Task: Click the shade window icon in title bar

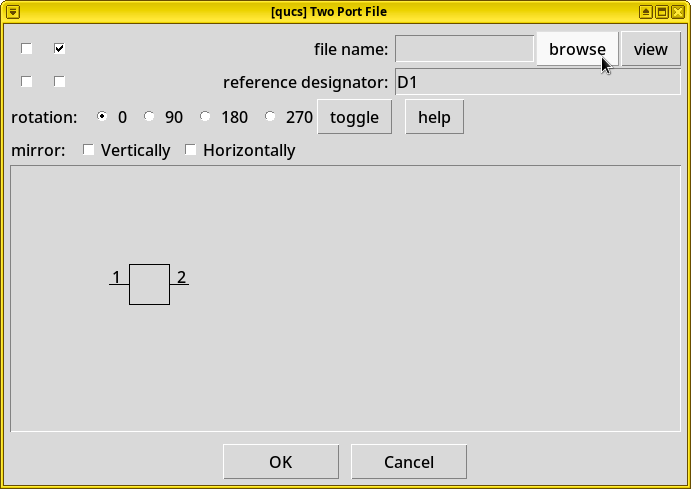Action: click(647, 11)
